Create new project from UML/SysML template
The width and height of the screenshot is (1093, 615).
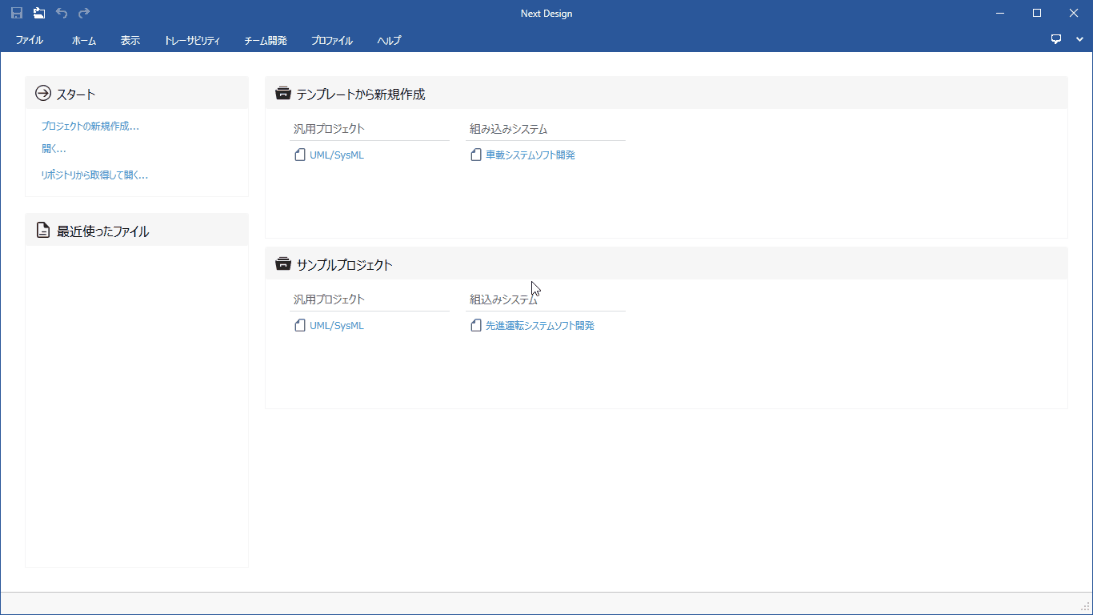tap(337, 155)
